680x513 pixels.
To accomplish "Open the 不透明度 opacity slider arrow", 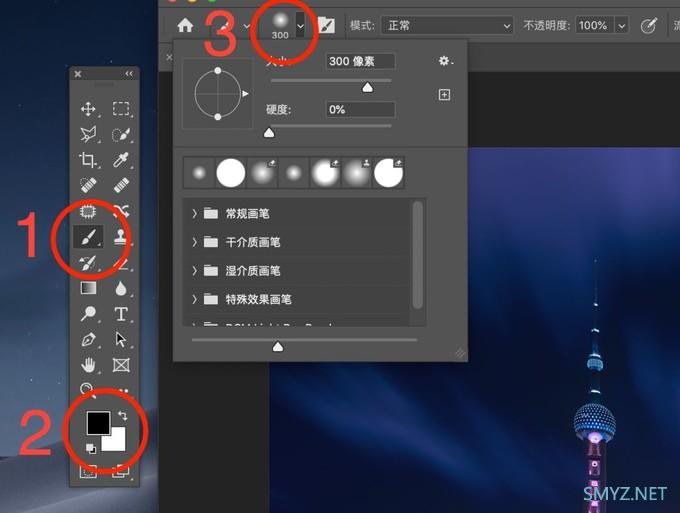I will (x=621, y=26).
